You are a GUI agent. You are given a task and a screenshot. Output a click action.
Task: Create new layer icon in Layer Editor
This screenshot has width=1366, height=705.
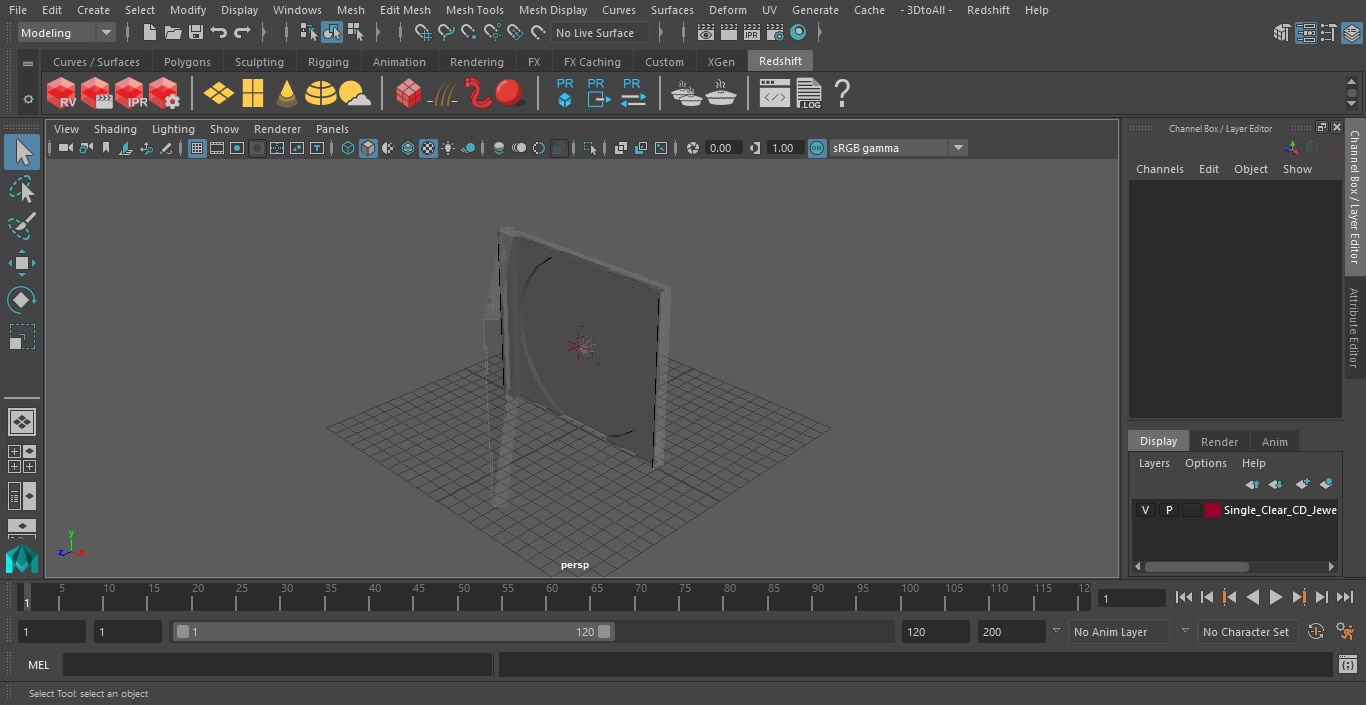click(1302, 484)
